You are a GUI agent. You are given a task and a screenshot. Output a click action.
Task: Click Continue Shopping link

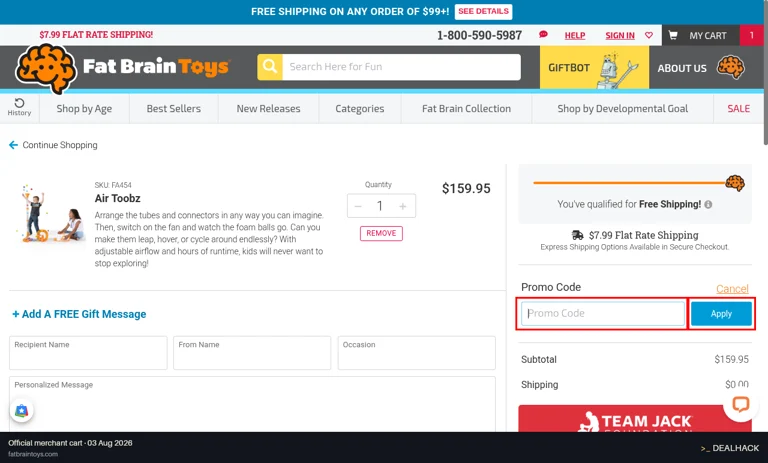60,145
